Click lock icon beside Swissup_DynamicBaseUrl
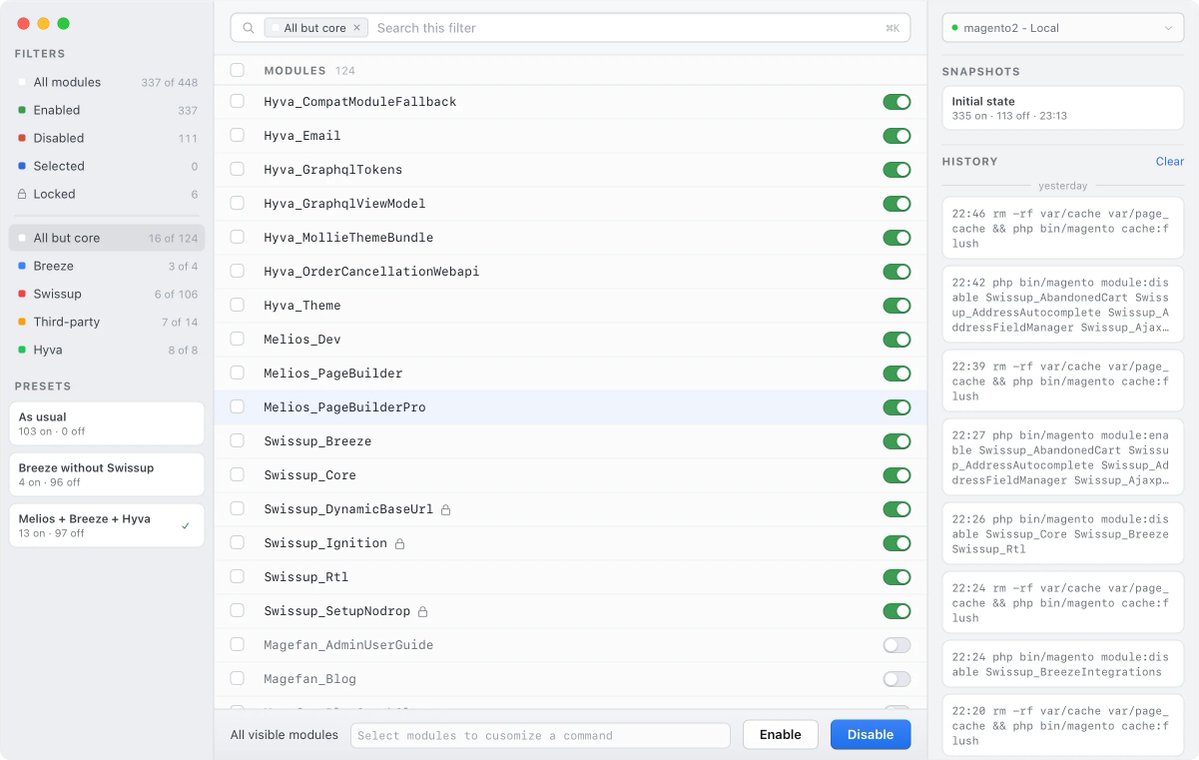 click(446, 510)
